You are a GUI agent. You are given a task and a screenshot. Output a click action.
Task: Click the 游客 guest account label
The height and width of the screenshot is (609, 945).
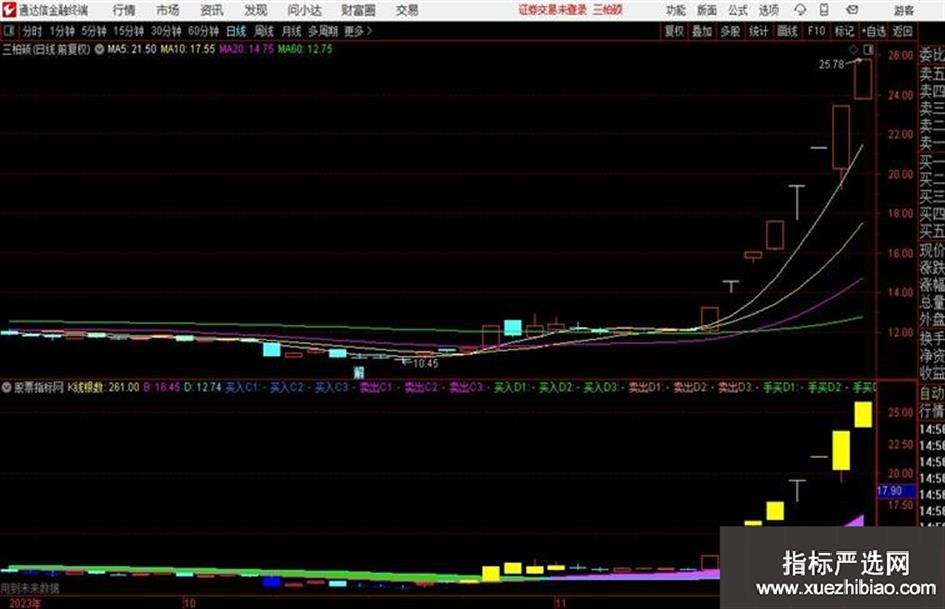(x=903, y=10)
